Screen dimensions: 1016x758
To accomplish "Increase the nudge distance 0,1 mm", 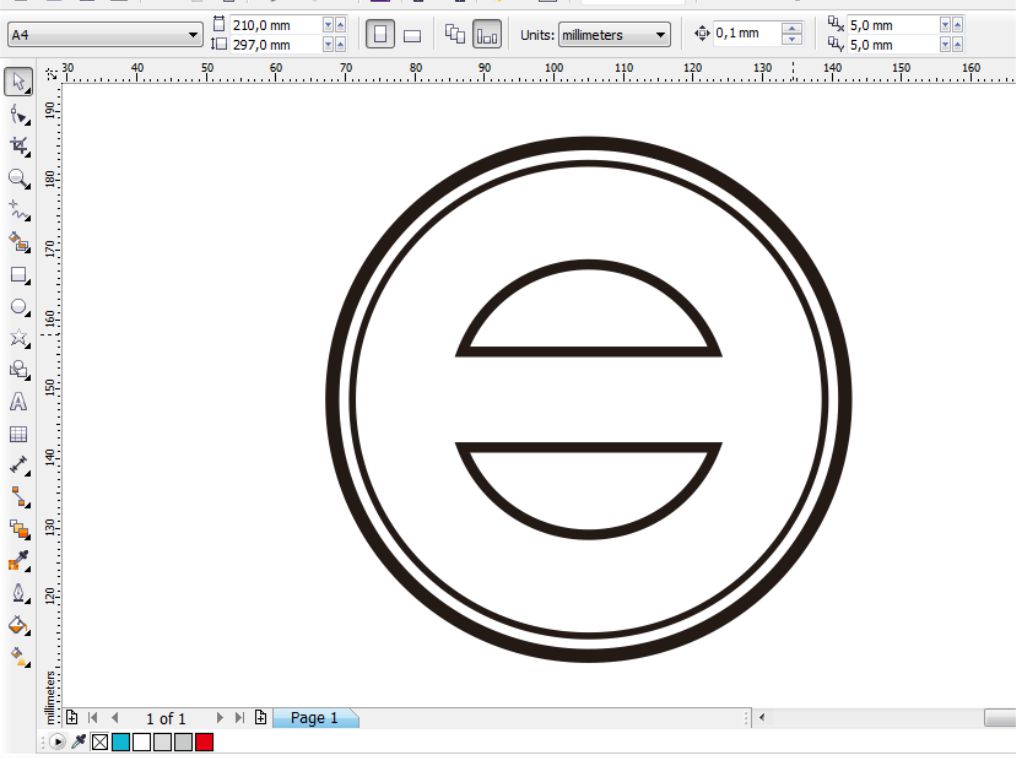I will 791,28.
